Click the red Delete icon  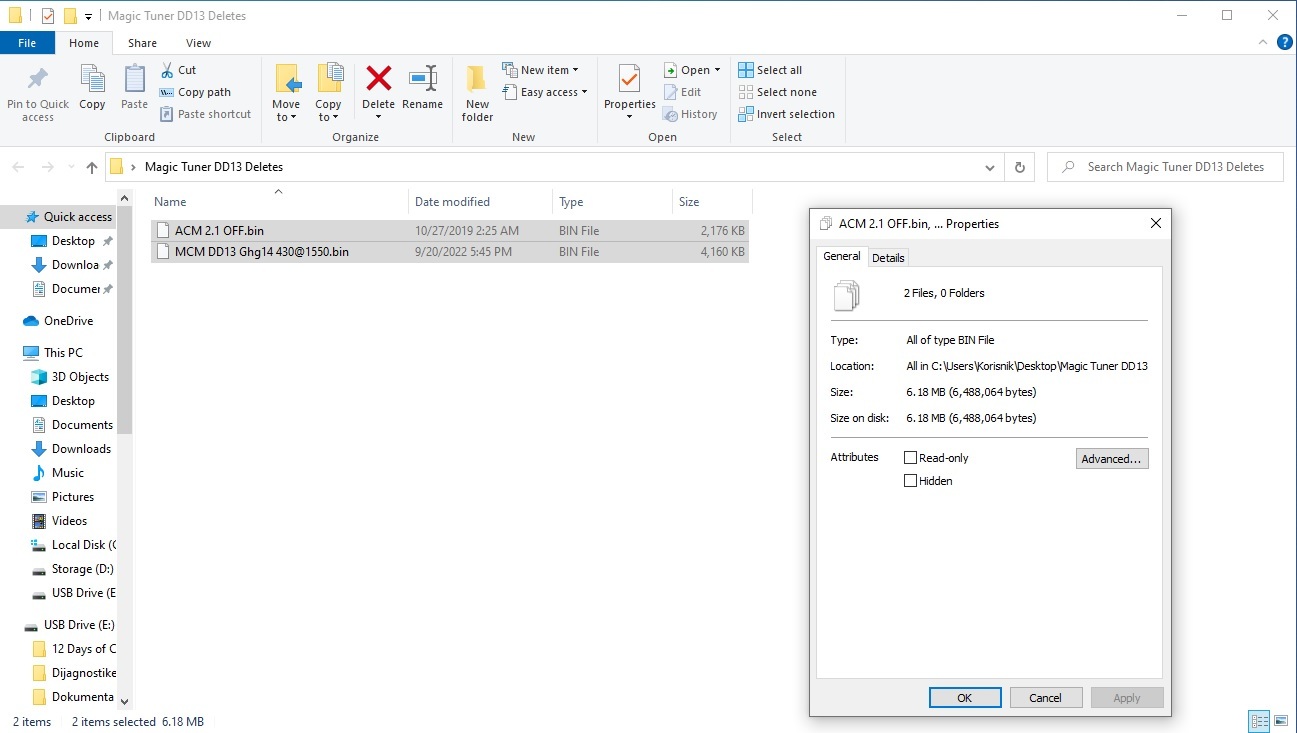pos(378,79)
